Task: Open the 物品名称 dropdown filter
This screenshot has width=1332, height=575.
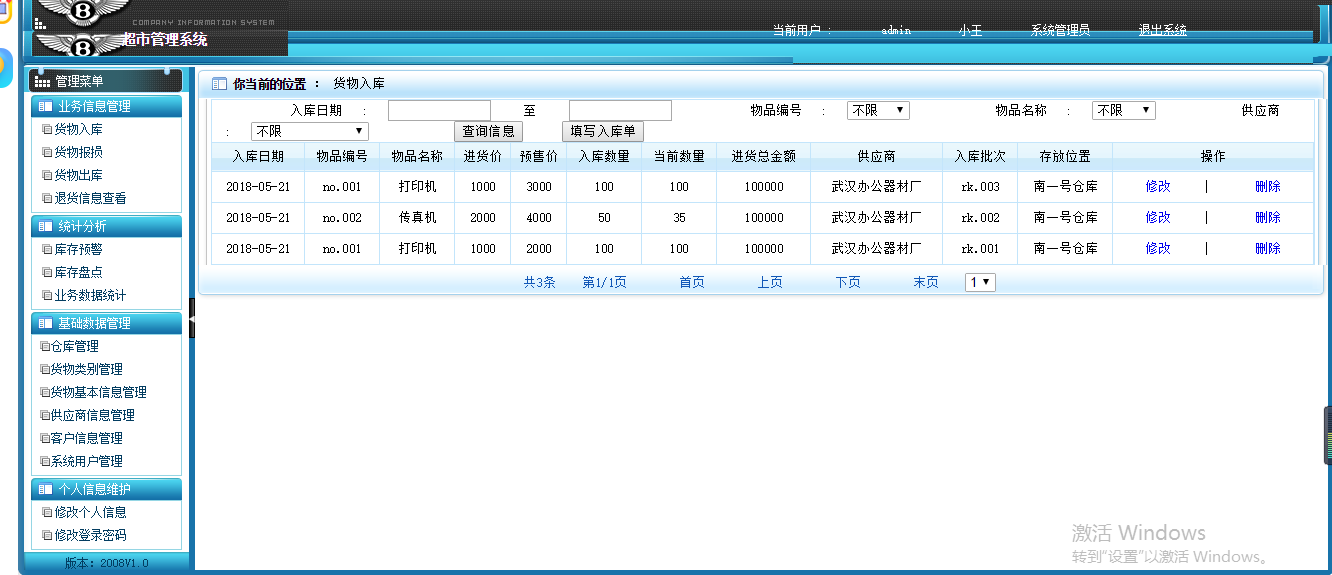Action: (1123, 111)
